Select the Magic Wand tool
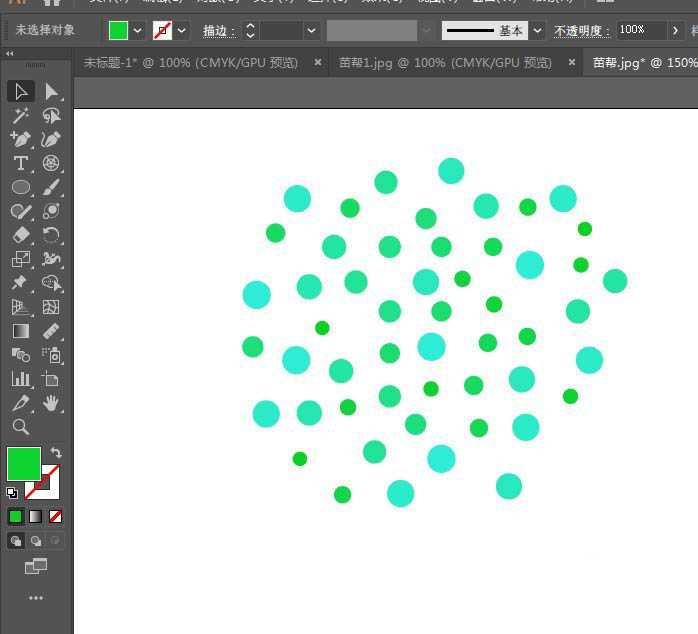This screenshot has height=634, width=698. [20, 116]
